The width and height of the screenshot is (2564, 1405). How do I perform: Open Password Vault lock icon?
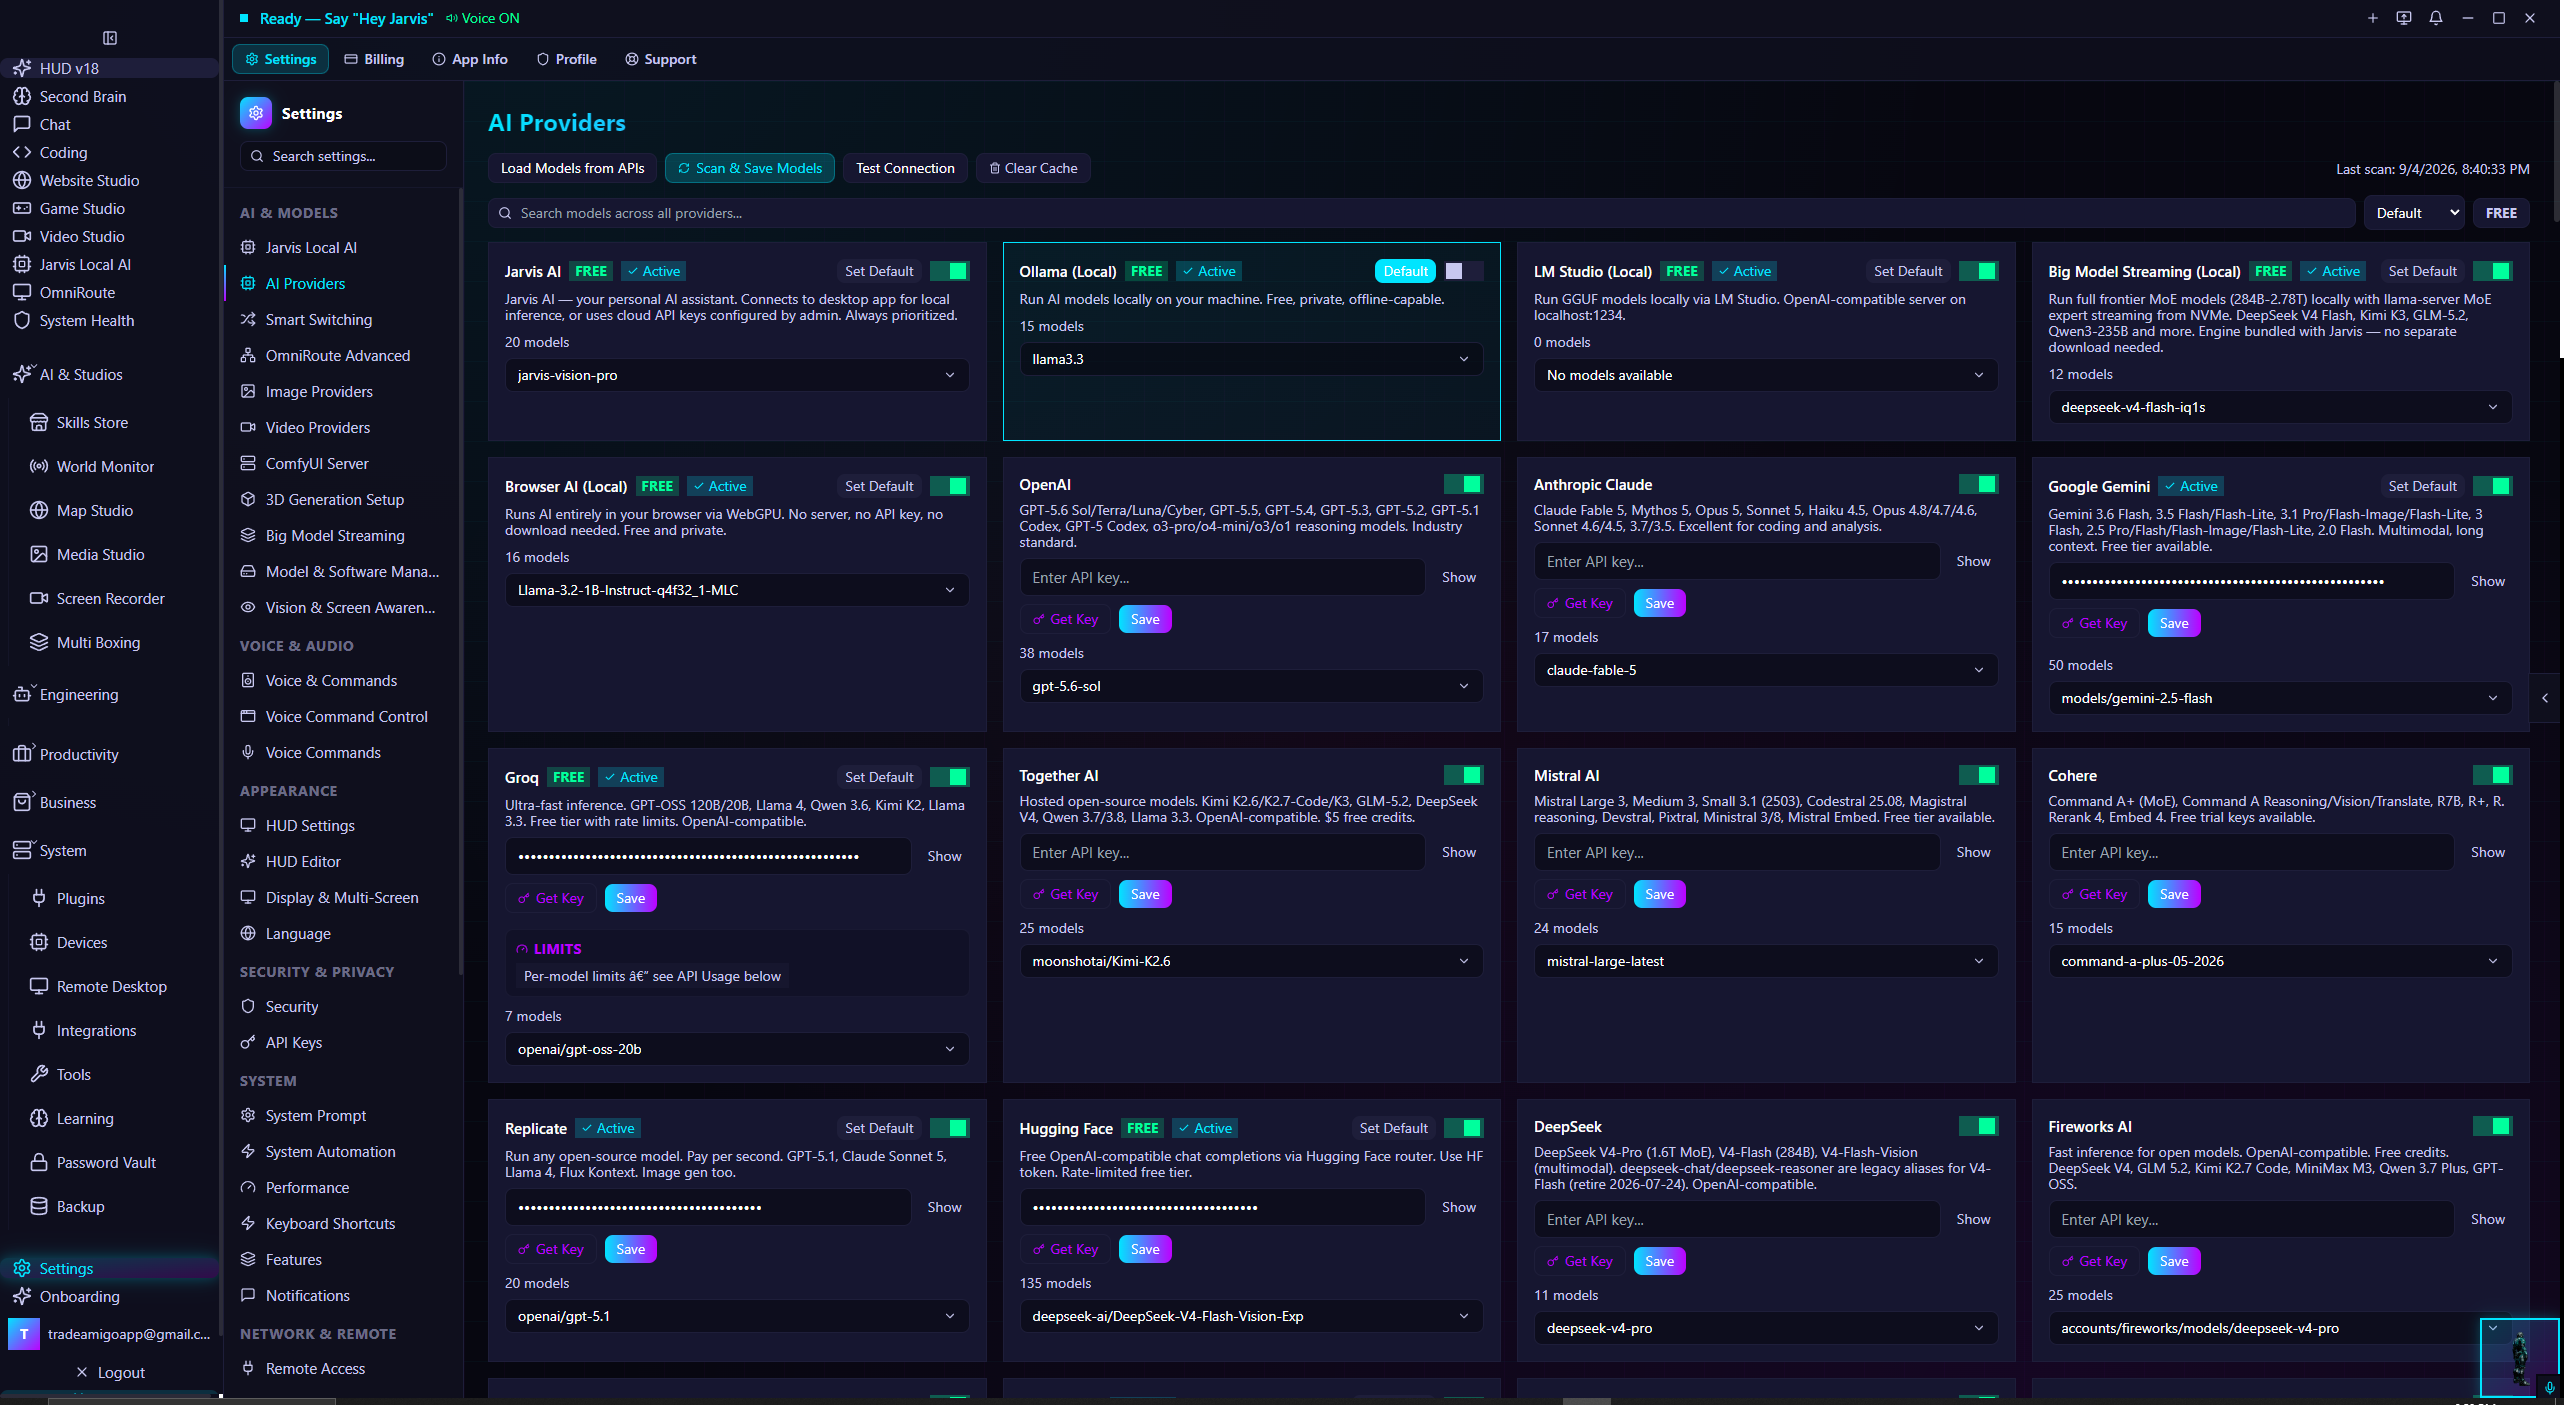pyautogui.click(x=39, y=1162)
